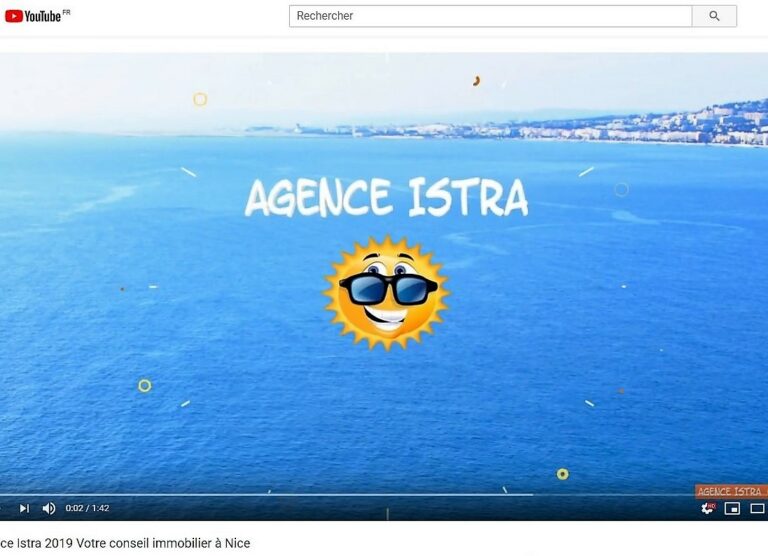Click the AGENCE ISTRA channel watermark
Image resolution: width=768 pixels, height=556 pixels.
pos(731,491)
